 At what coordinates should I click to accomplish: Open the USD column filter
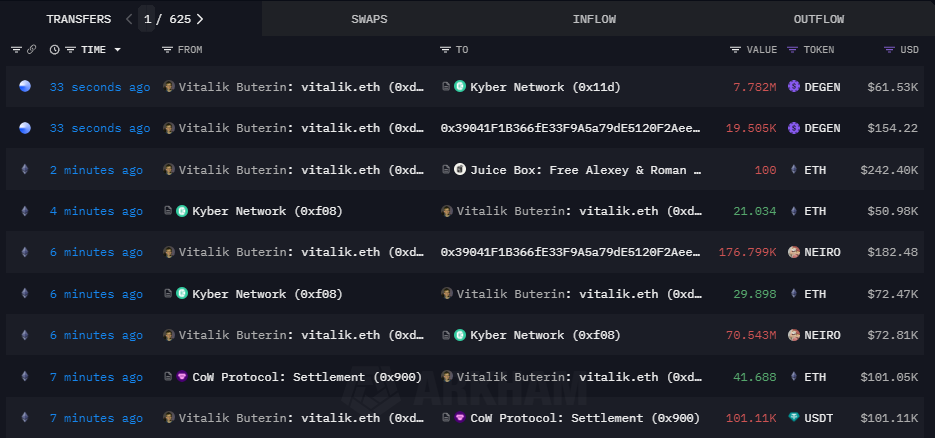[x=889, y=50]
